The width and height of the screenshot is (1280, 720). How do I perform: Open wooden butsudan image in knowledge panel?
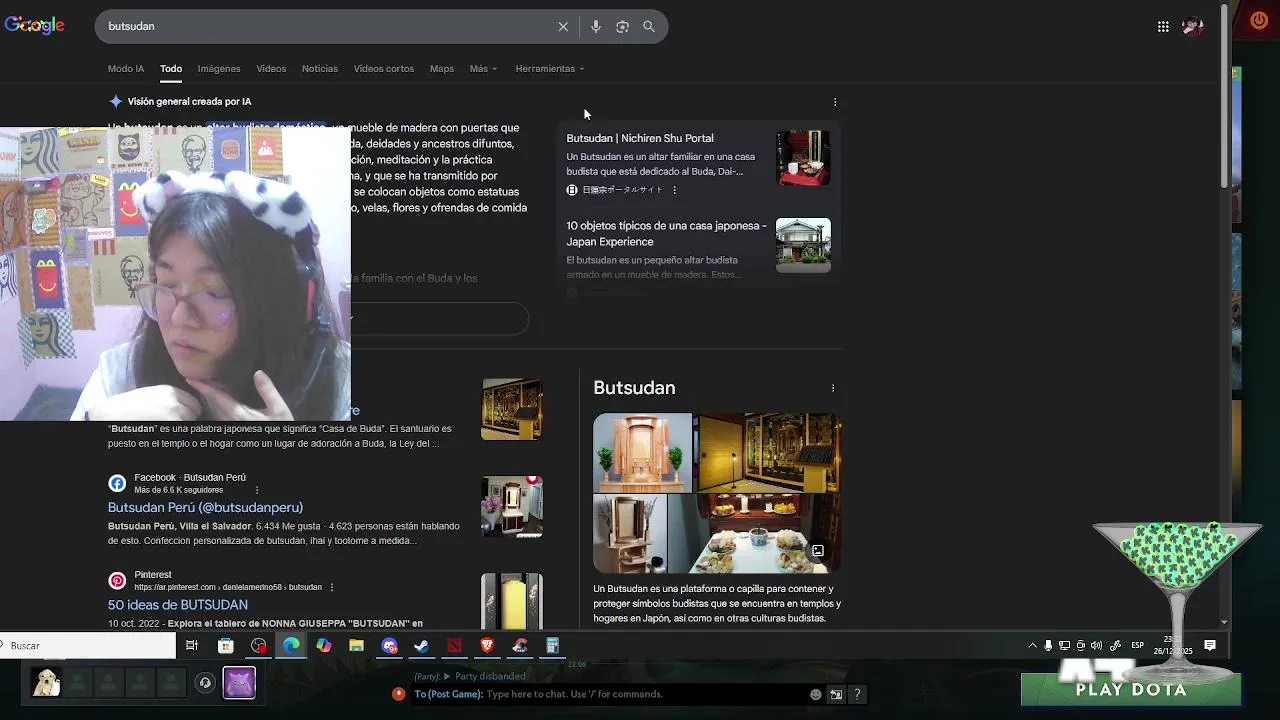click(x=642, y=453)
